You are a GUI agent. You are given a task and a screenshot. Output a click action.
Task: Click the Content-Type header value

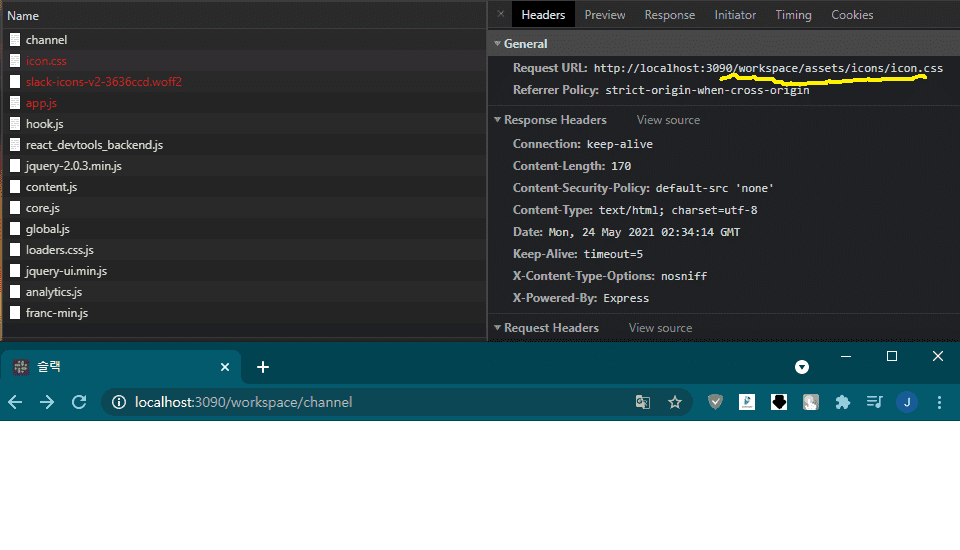[678, 210]
